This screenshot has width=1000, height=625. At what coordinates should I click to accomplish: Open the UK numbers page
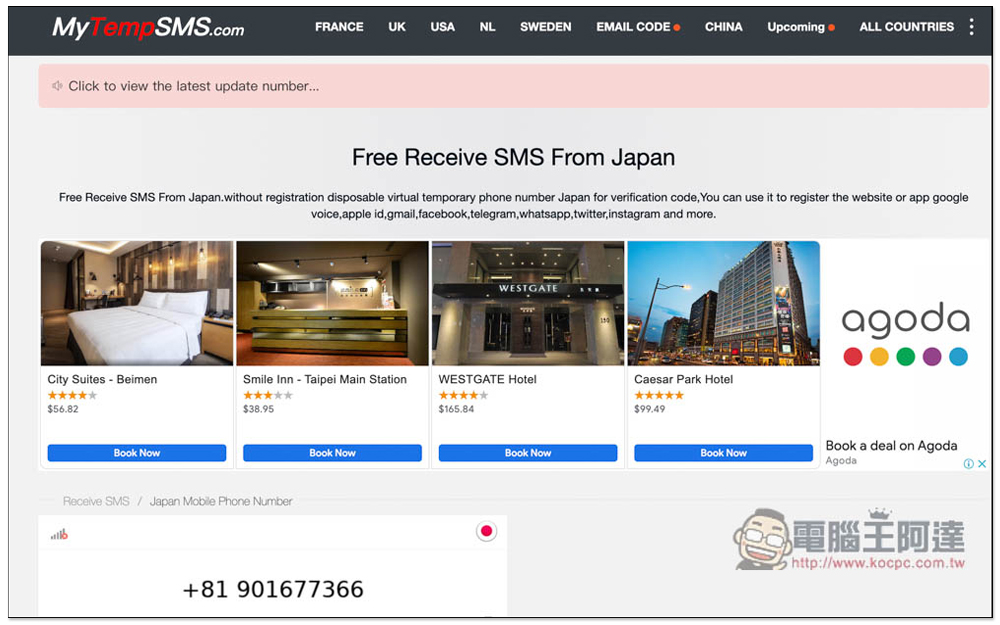pyautogui.click(x=397, y=27)
